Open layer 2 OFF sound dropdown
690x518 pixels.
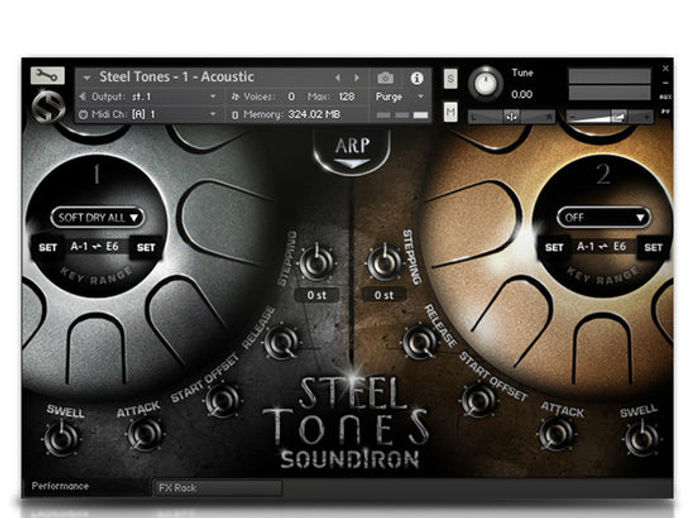(603, 217)
